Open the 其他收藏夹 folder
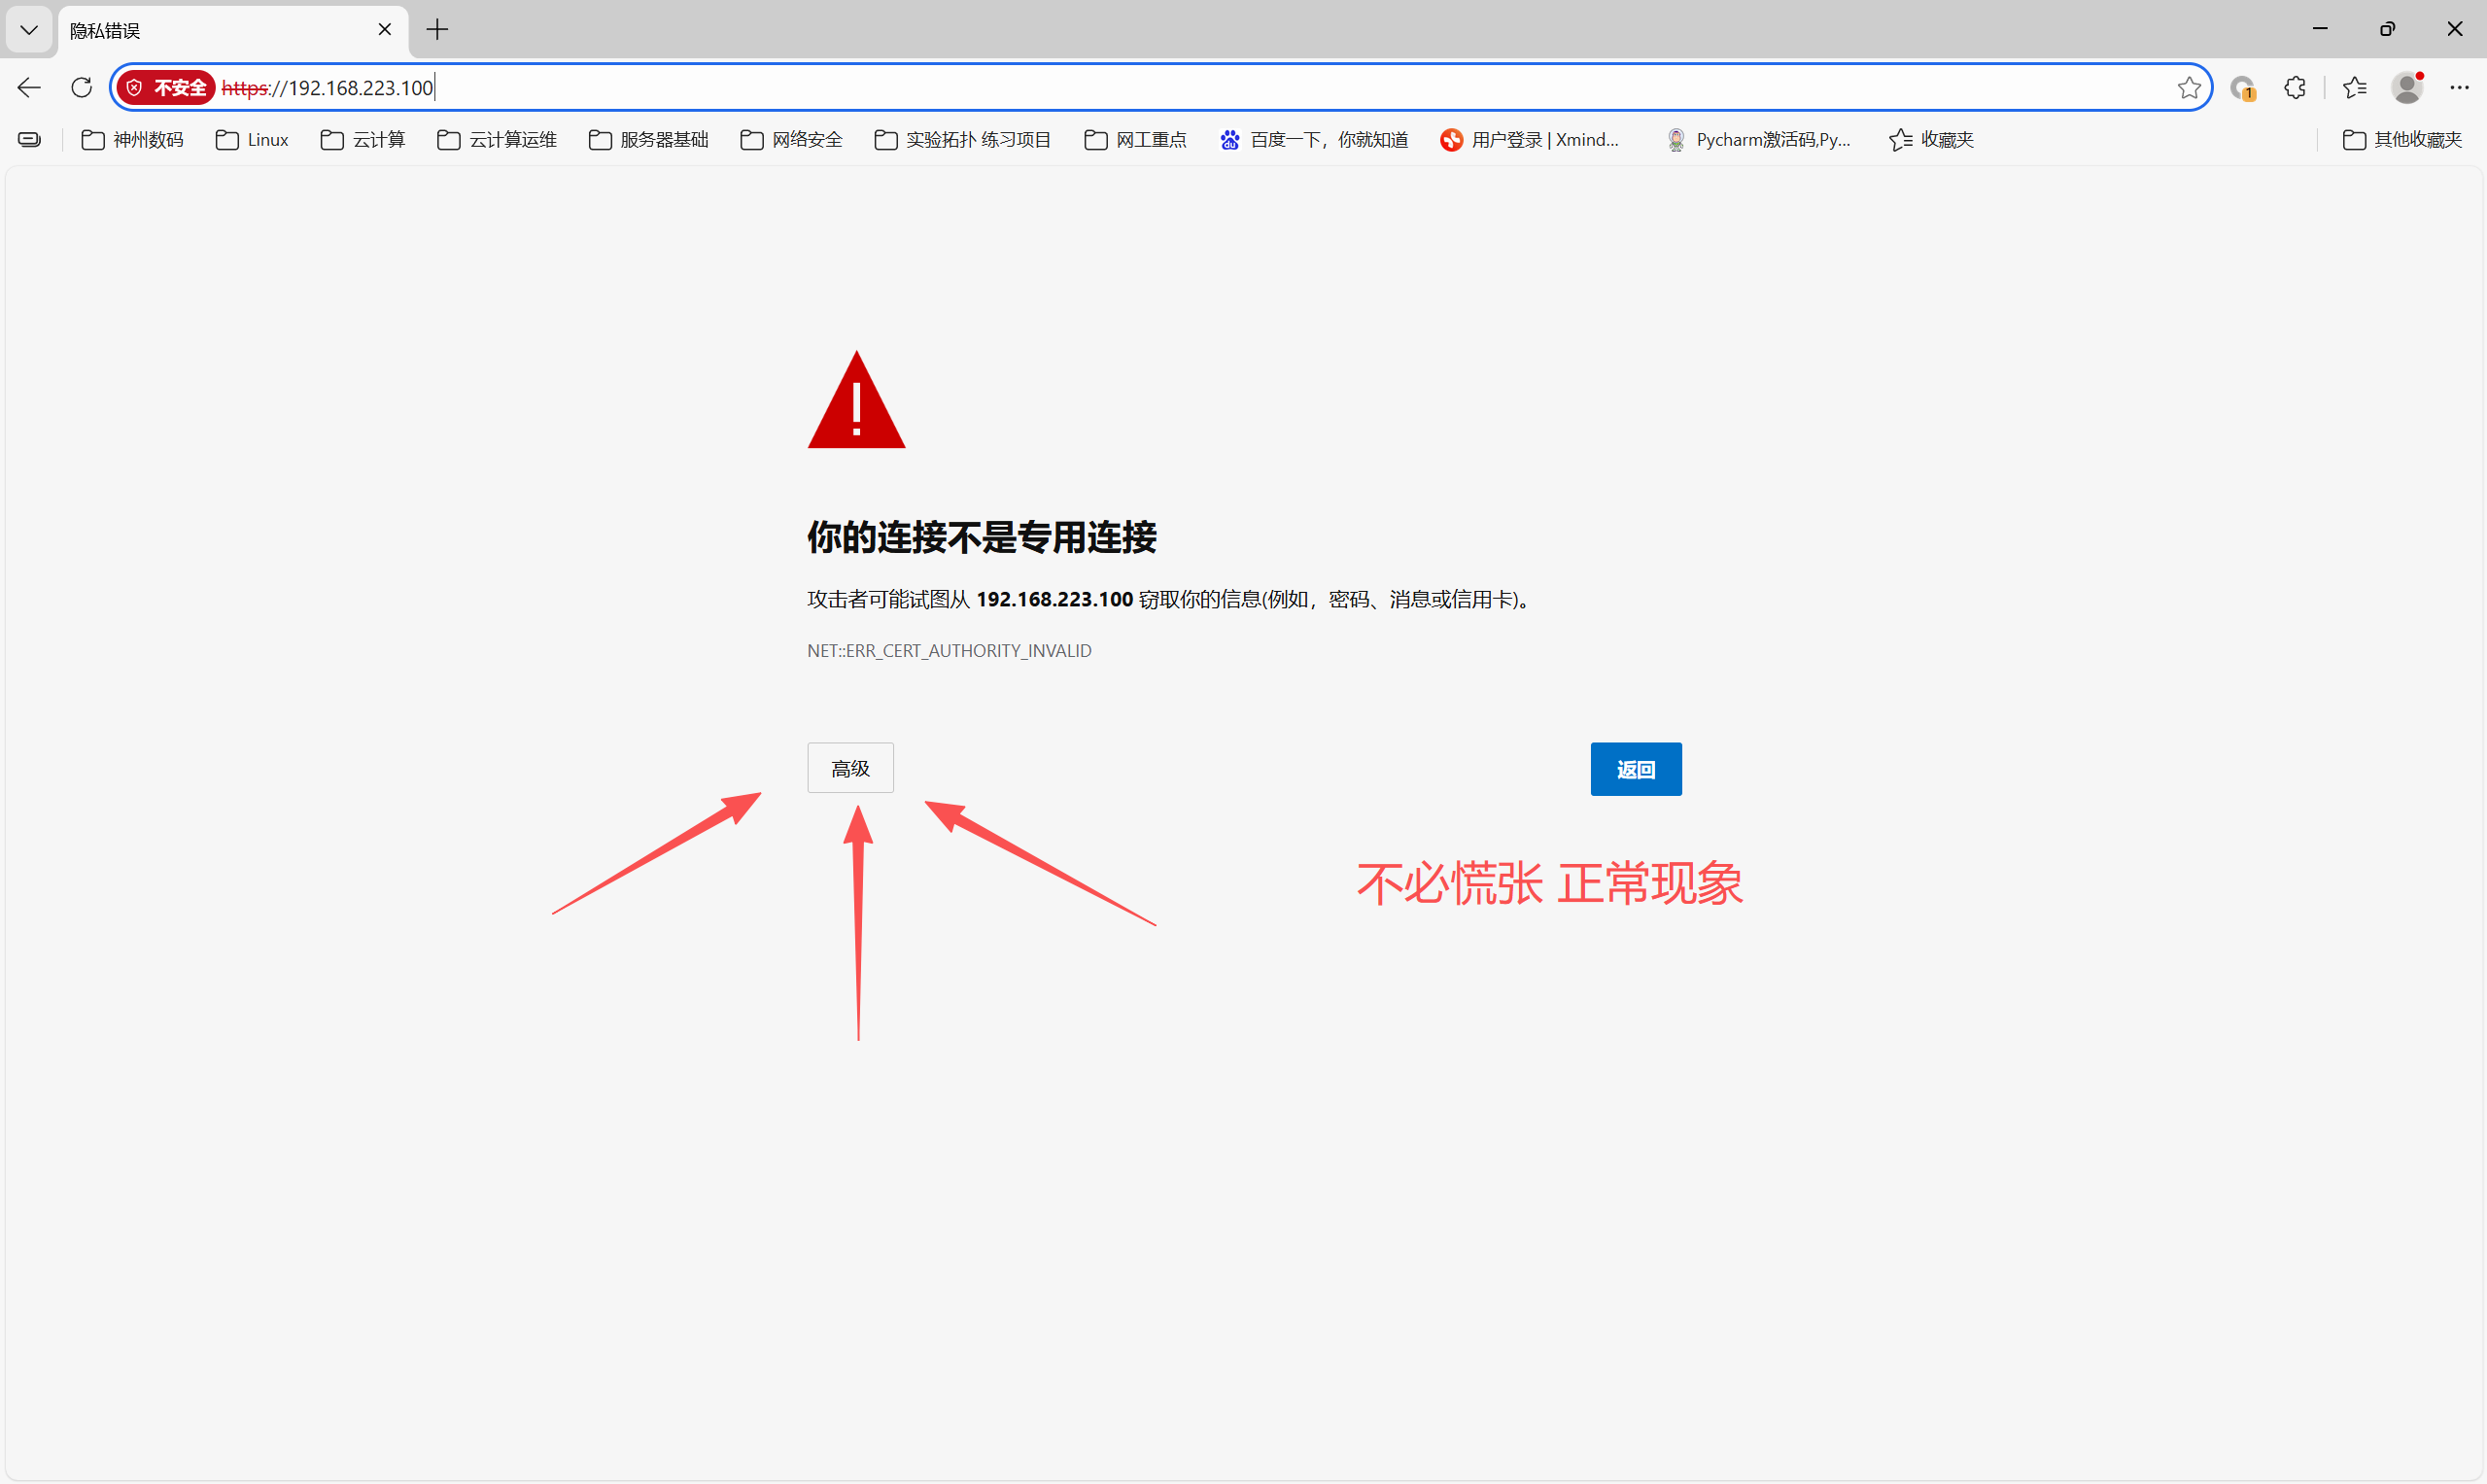This screenshot has width=2487, height=1484. coord(2402,140)
